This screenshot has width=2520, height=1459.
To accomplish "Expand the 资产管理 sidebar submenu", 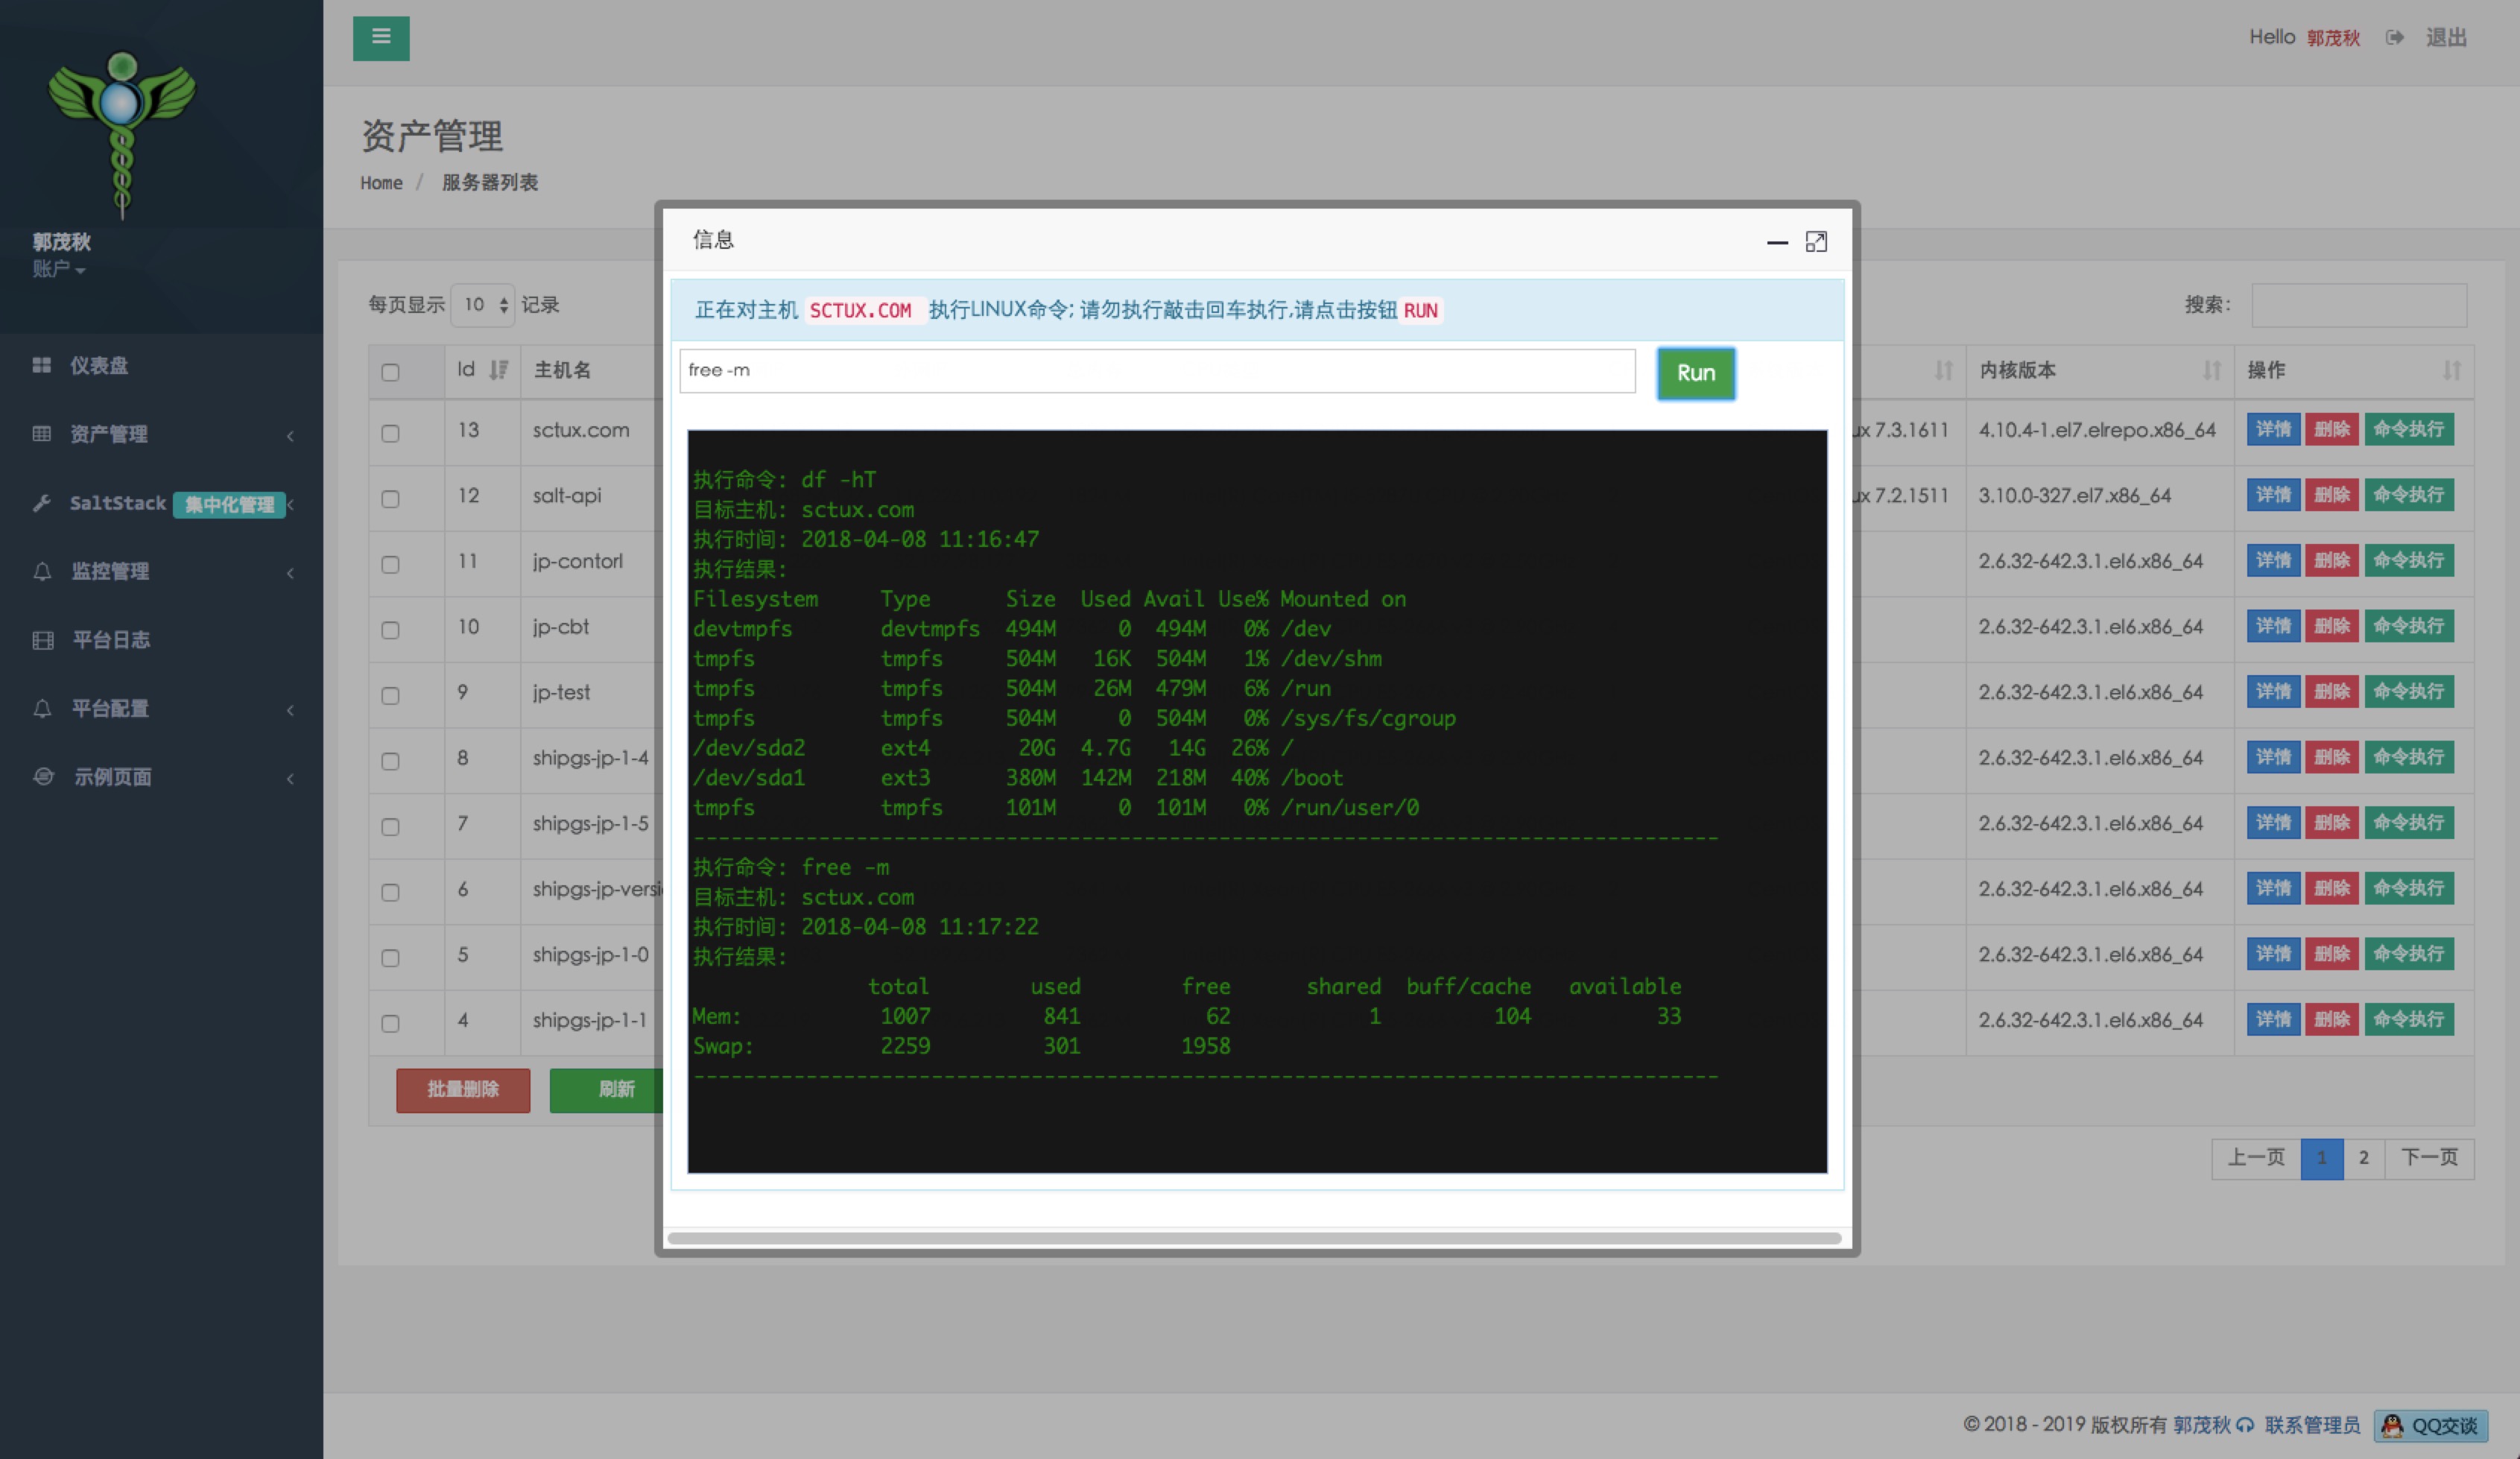I will (110, 434).
